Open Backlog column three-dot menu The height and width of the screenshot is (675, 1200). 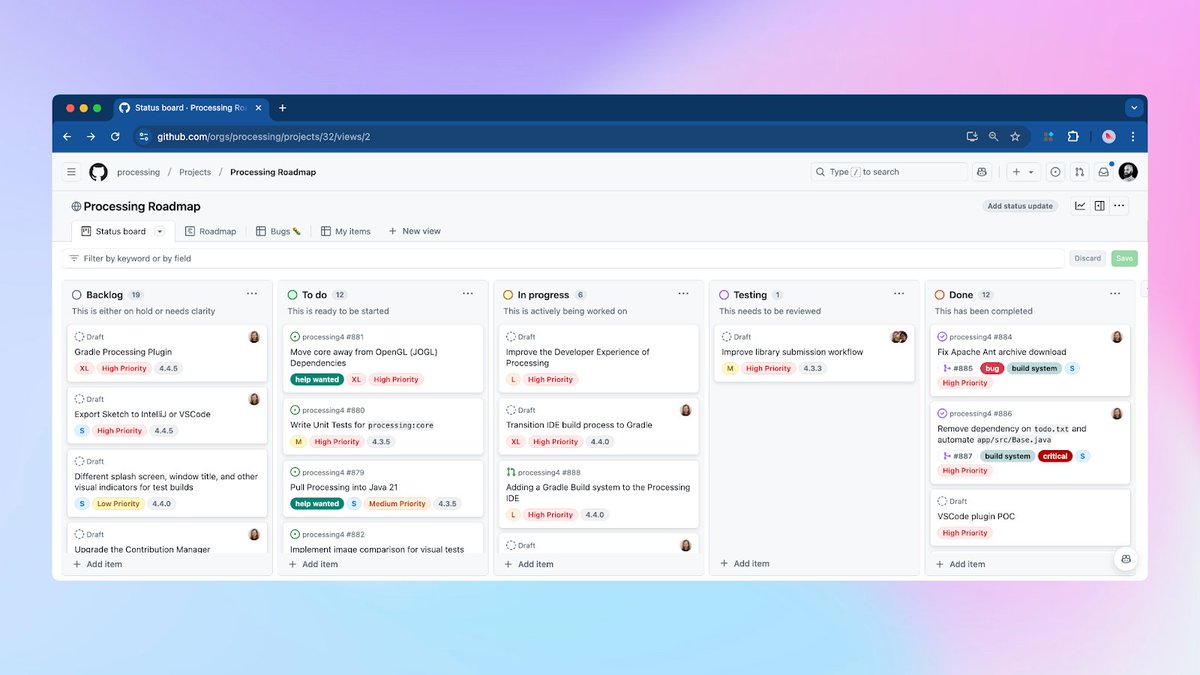pyautogui.click(x=252, y=294)
